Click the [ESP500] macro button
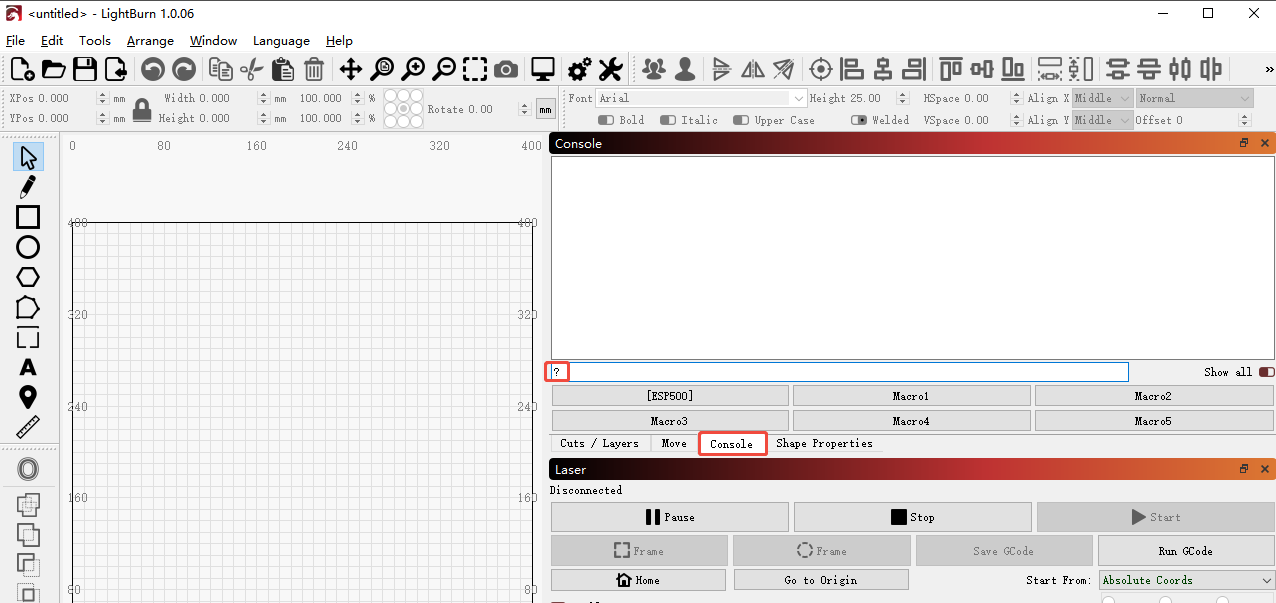Image resolution: width=1276 pixels, height=603 pixels. (670, 396)
